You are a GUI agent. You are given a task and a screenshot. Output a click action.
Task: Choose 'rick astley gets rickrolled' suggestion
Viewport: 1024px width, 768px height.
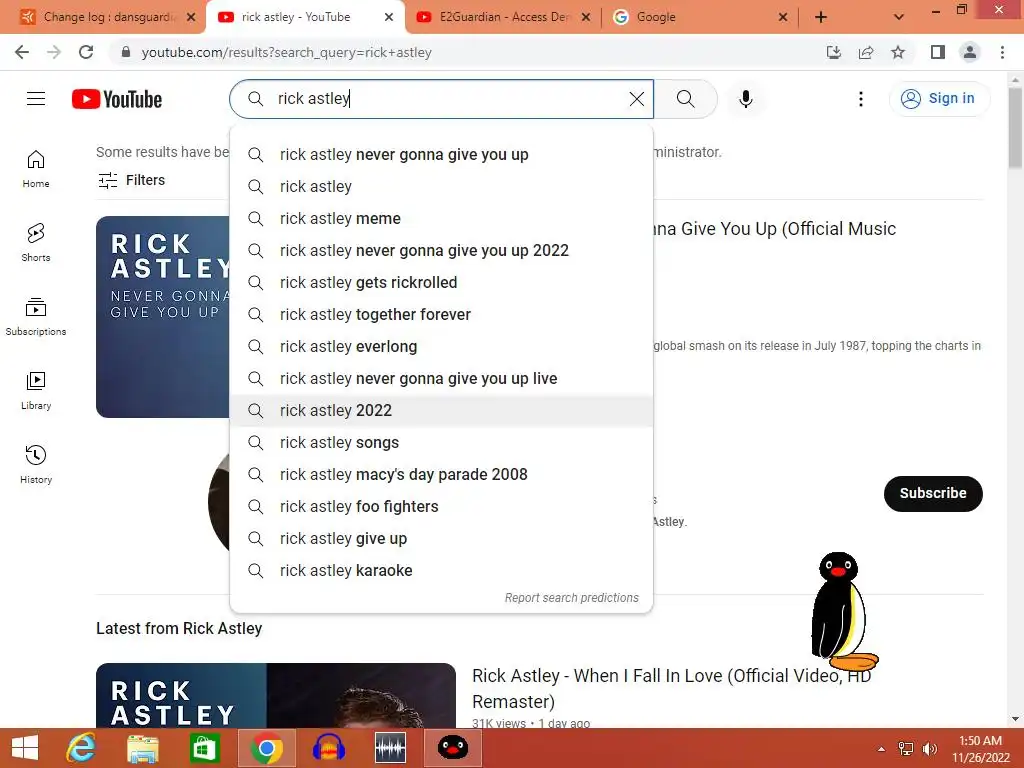(441, 283)
